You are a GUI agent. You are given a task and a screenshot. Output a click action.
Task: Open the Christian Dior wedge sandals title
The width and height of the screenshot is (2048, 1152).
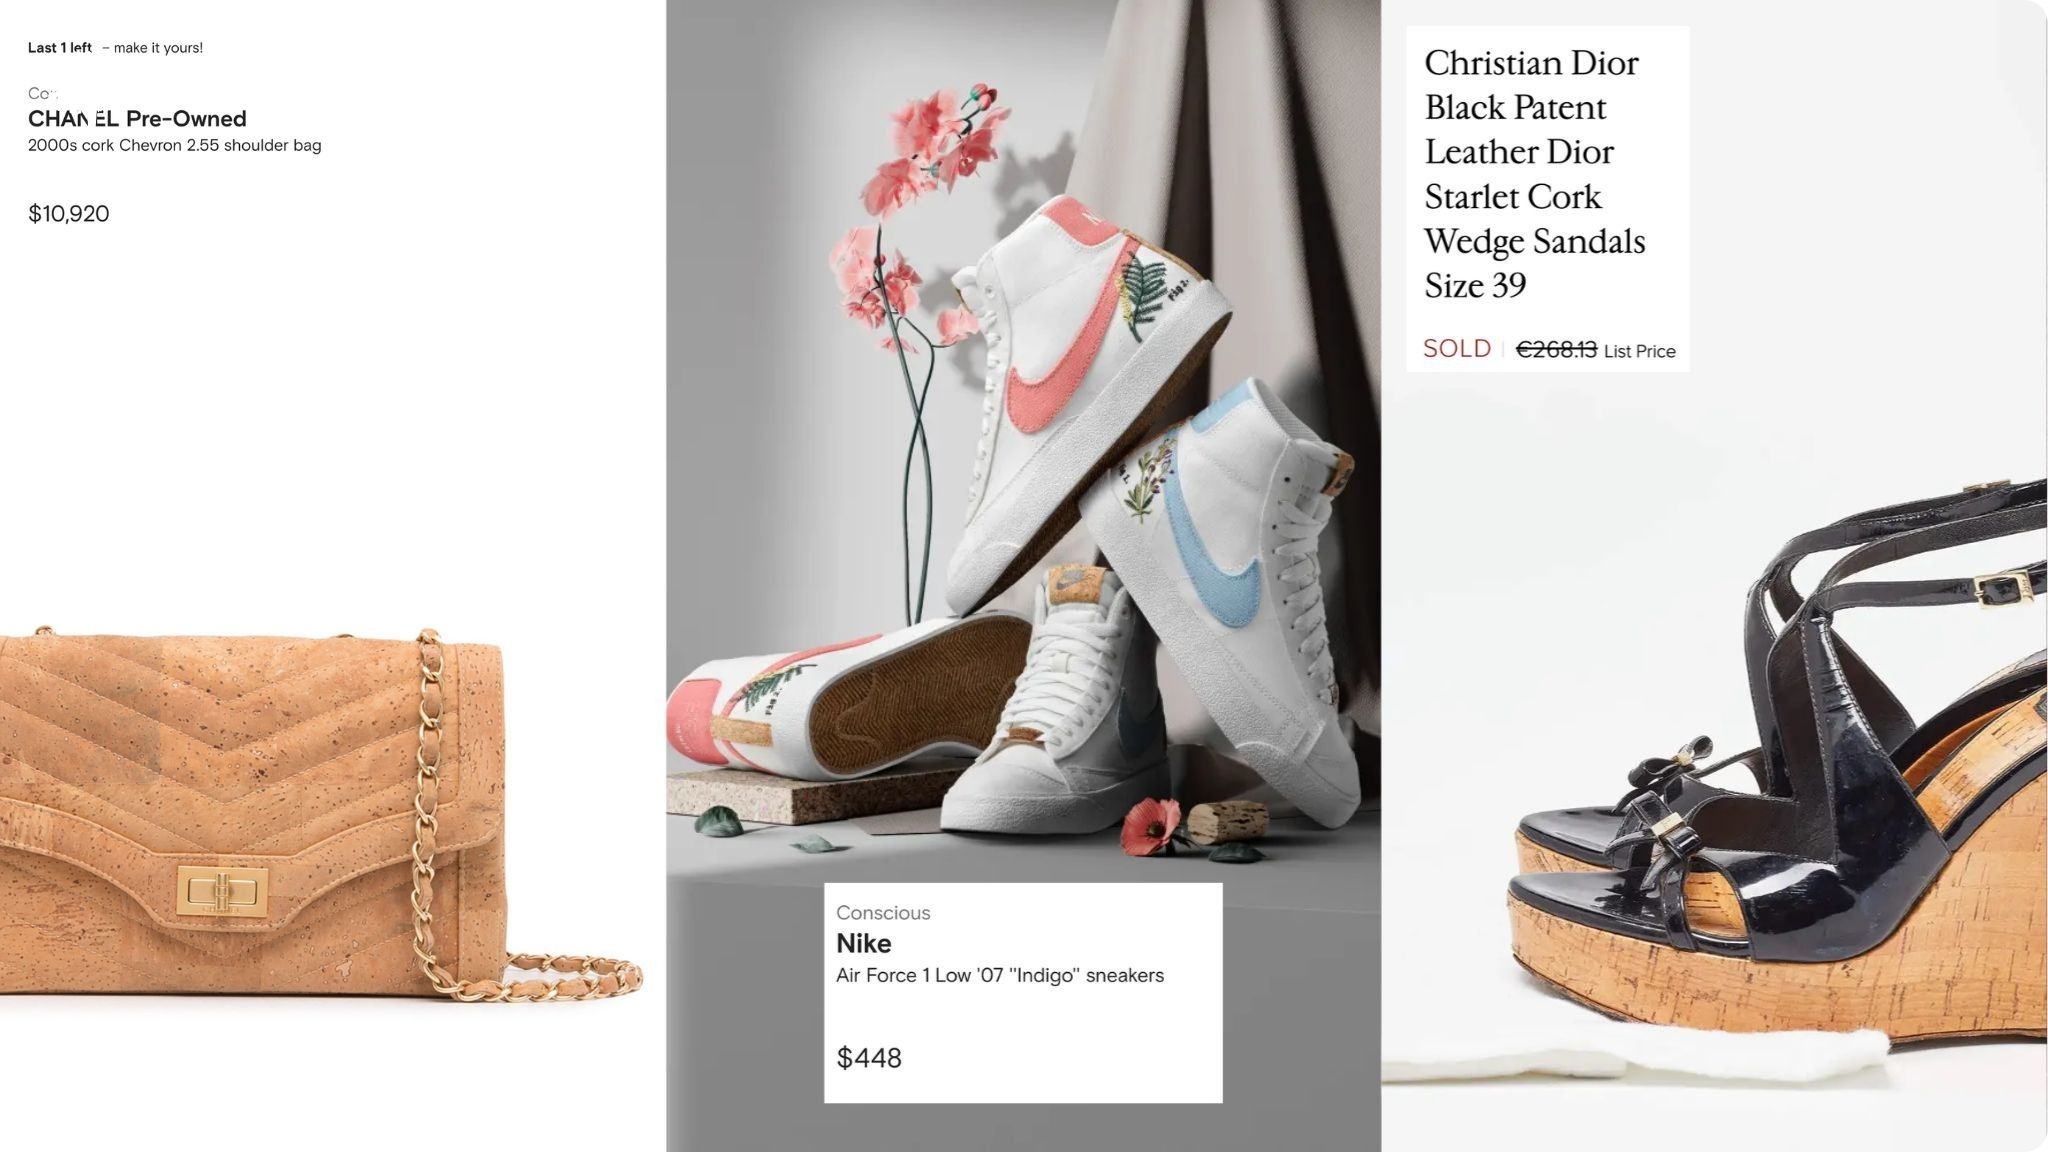(1534, 174)
